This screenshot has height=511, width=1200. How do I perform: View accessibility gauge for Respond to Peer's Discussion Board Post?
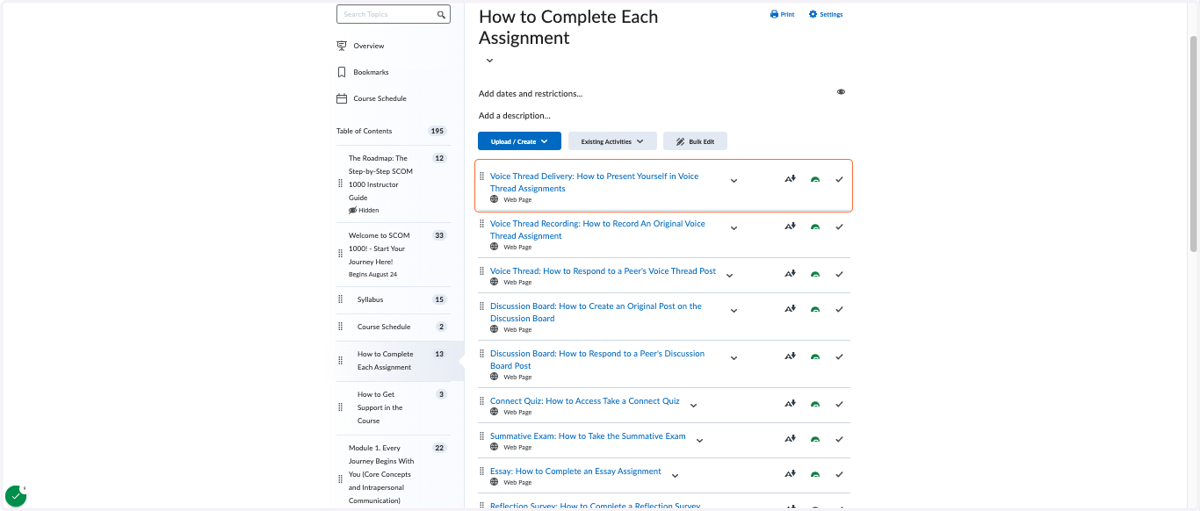[x=815, y=356]
